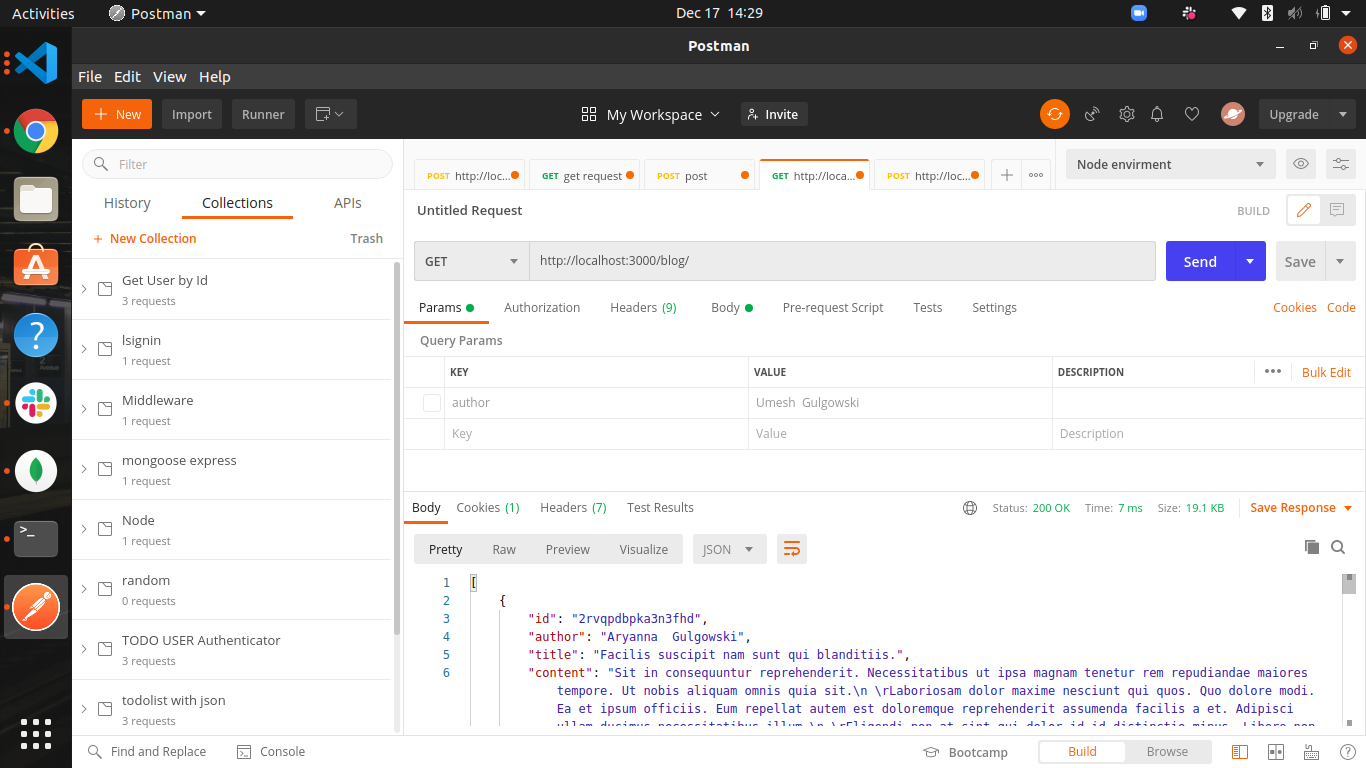Viewport: 1366px width, 768px height.
Task: Open Postman settings gear icon
Action: coord(1127,114)
